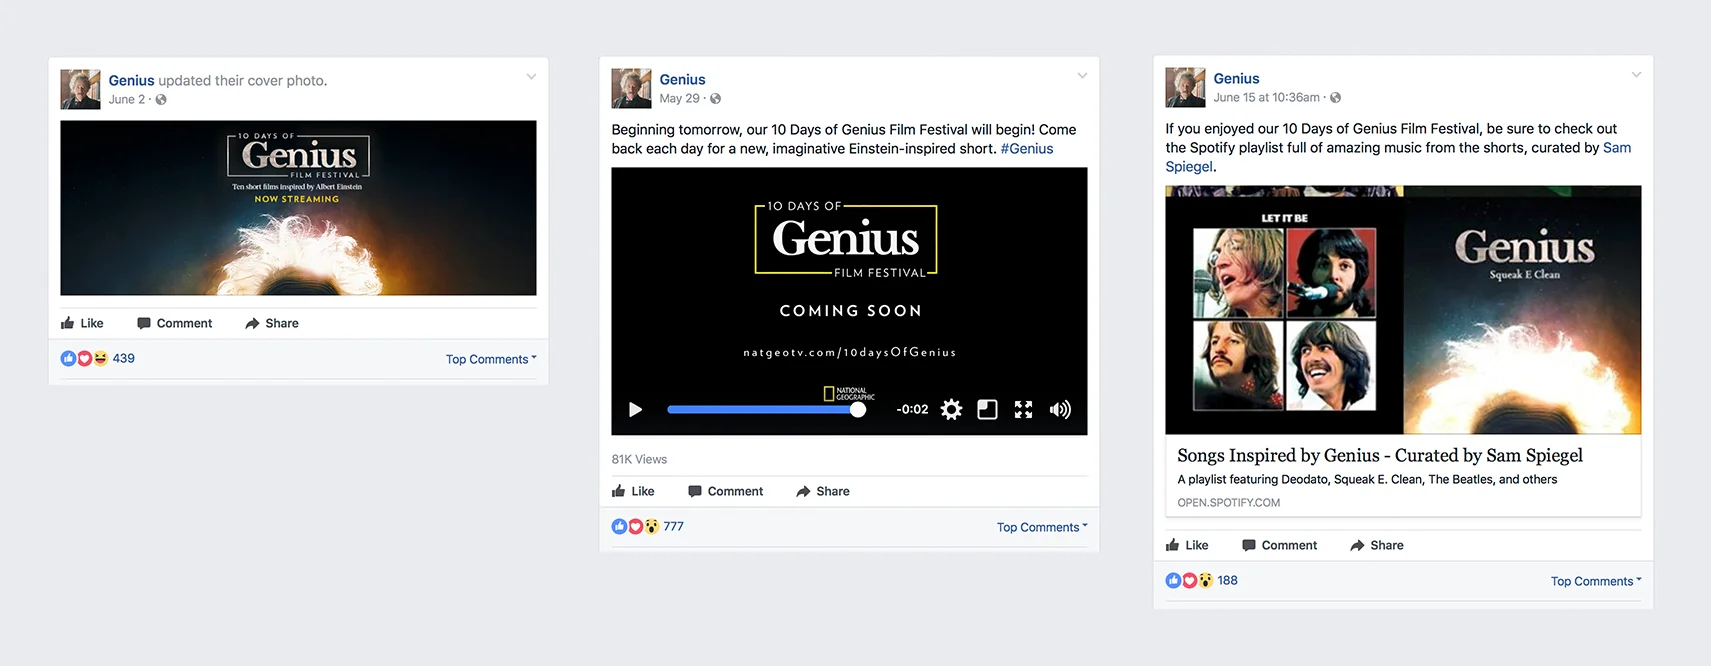The image size is (1711, 666).
Task: Click the 81K Views count
Action: (x=639, y=459)
